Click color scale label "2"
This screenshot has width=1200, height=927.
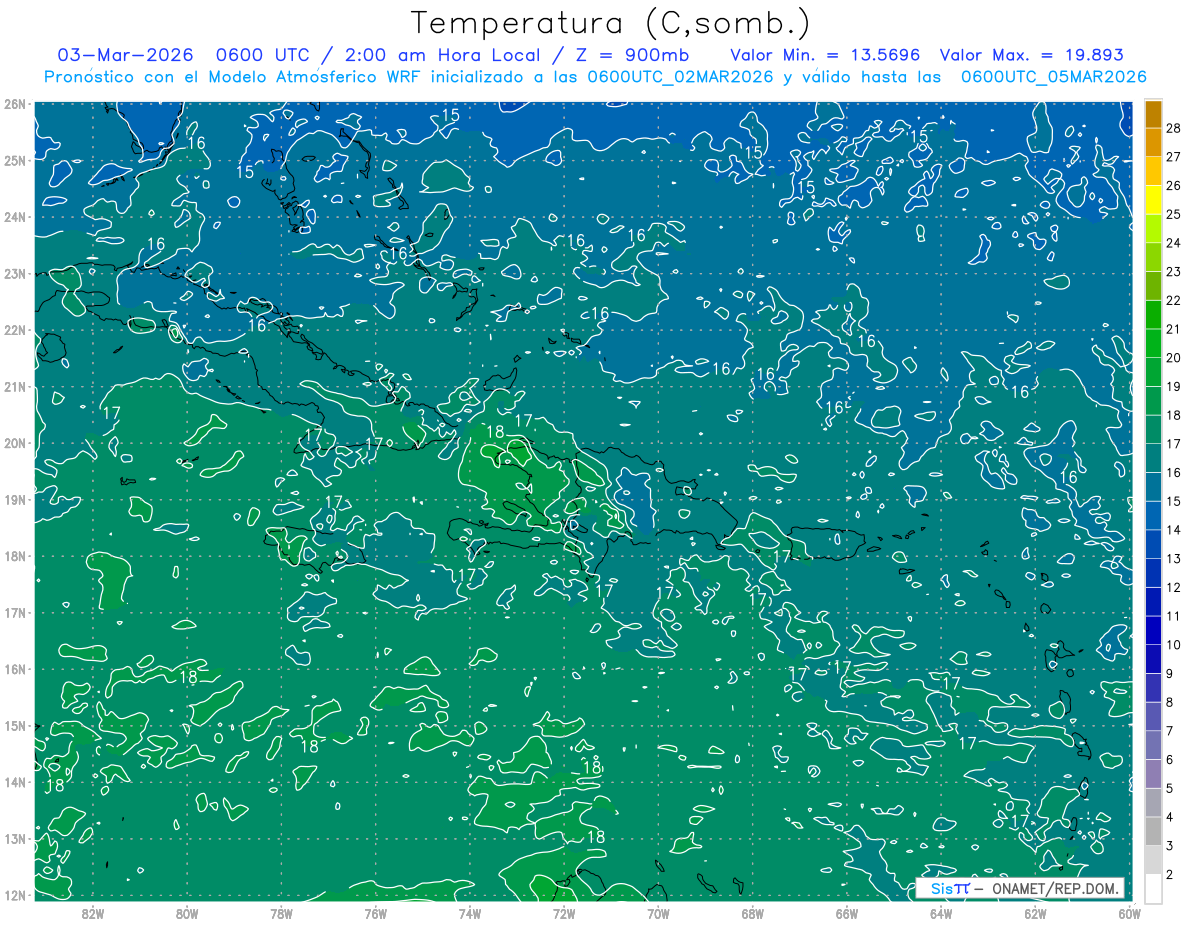click(x=1169, y=875)
